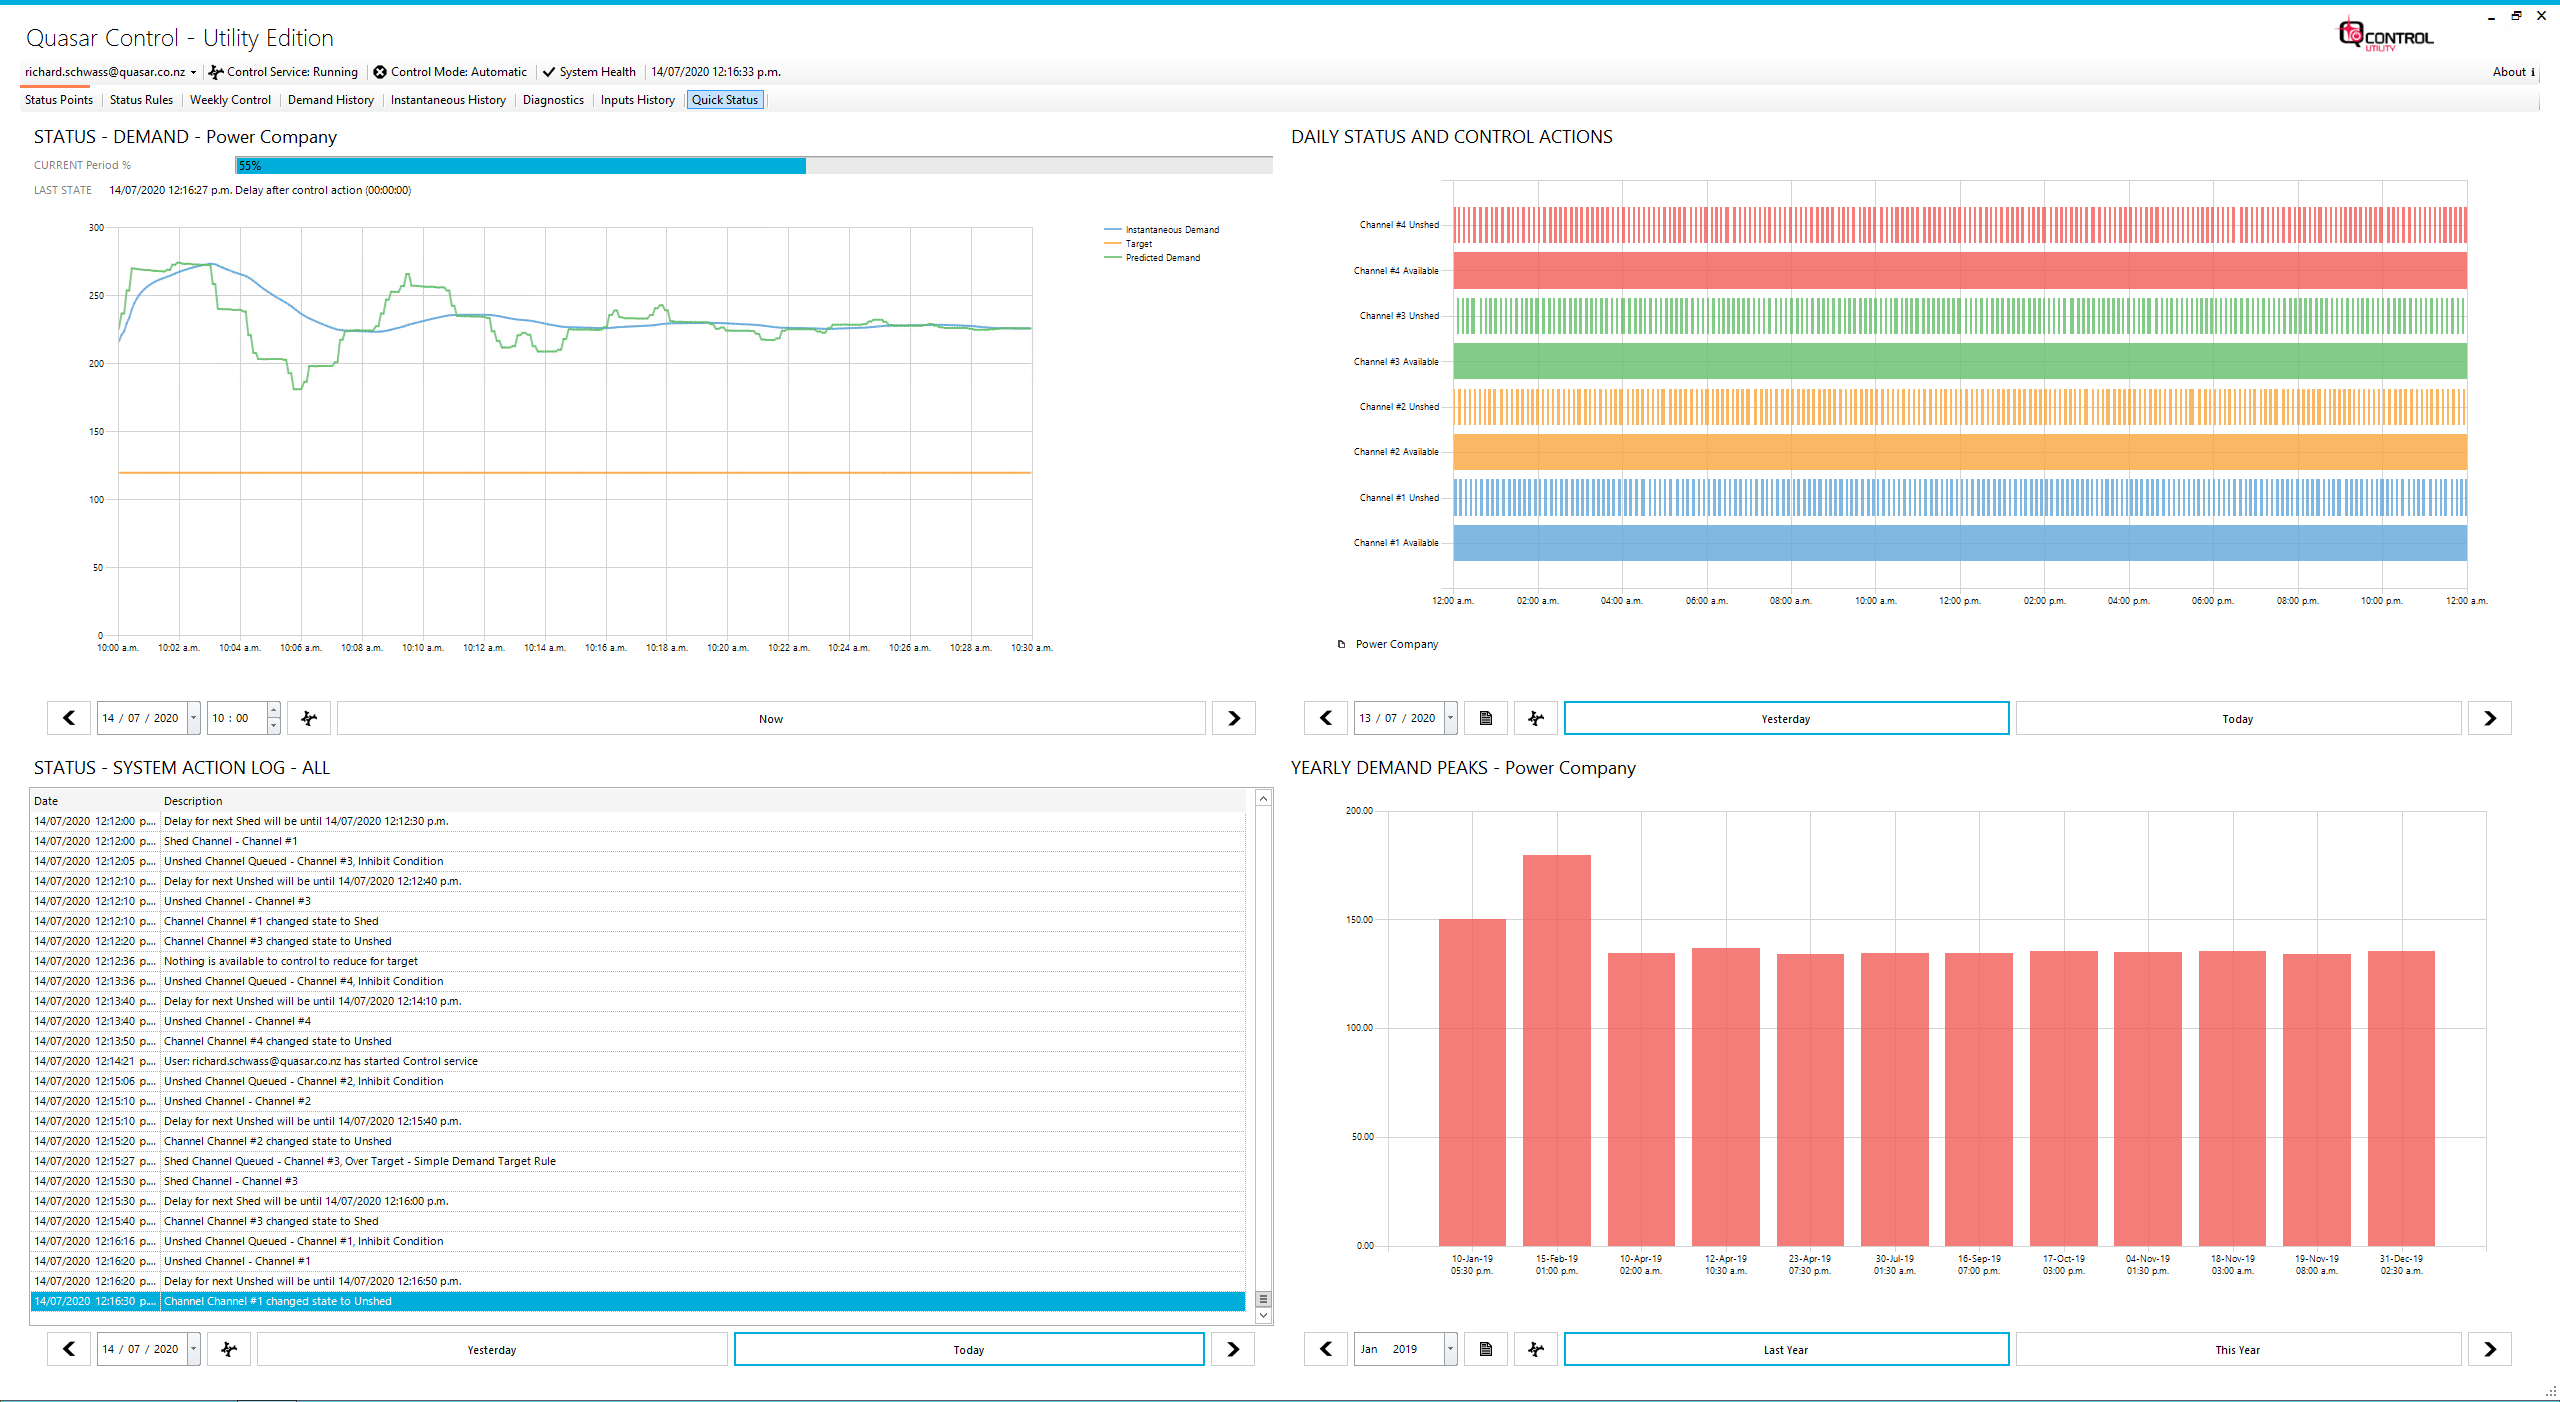Go to next day in Daily Status chart
The width and height of the screenshot is (2560, 1402).
(2490, 718)
